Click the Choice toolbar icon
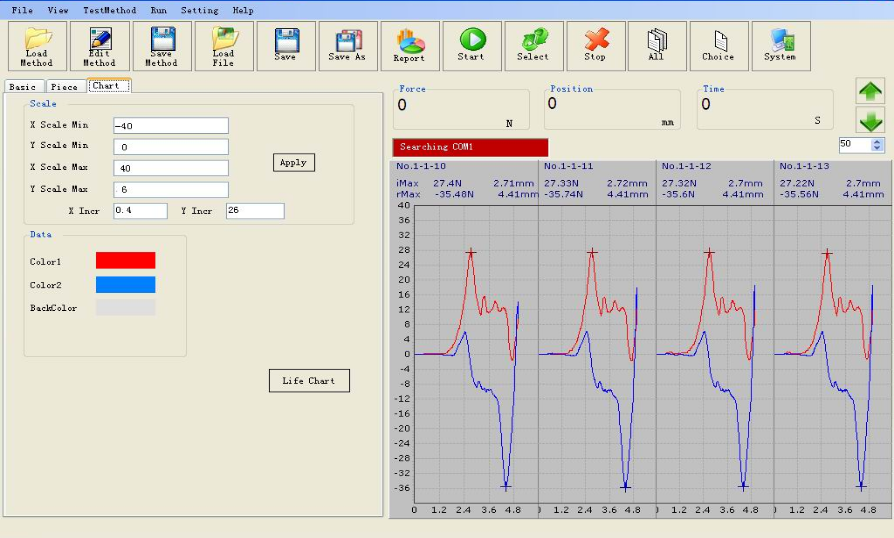Viewport: 894px width, 538px height. click(718, 46)
